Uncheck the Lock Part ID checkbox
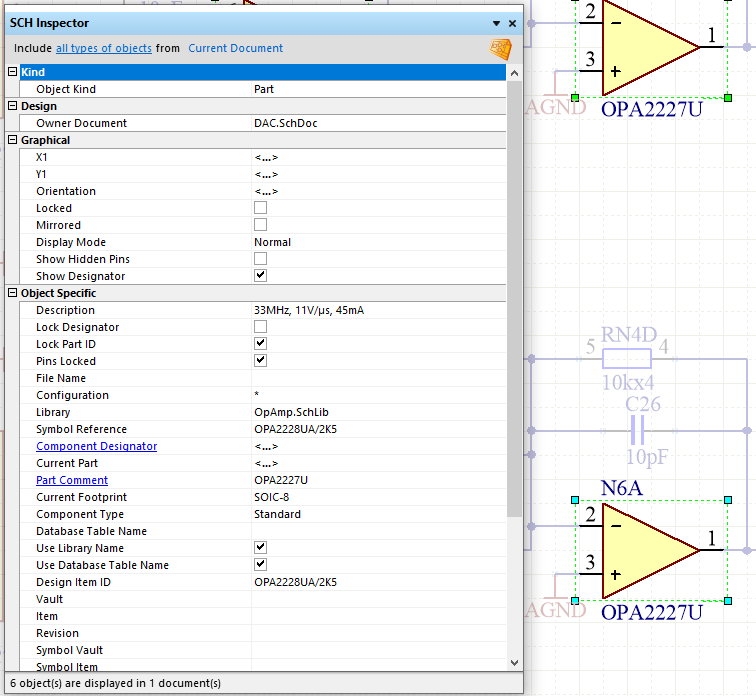Viewport: 756px width, 696px height. click(x=260, y=344)
